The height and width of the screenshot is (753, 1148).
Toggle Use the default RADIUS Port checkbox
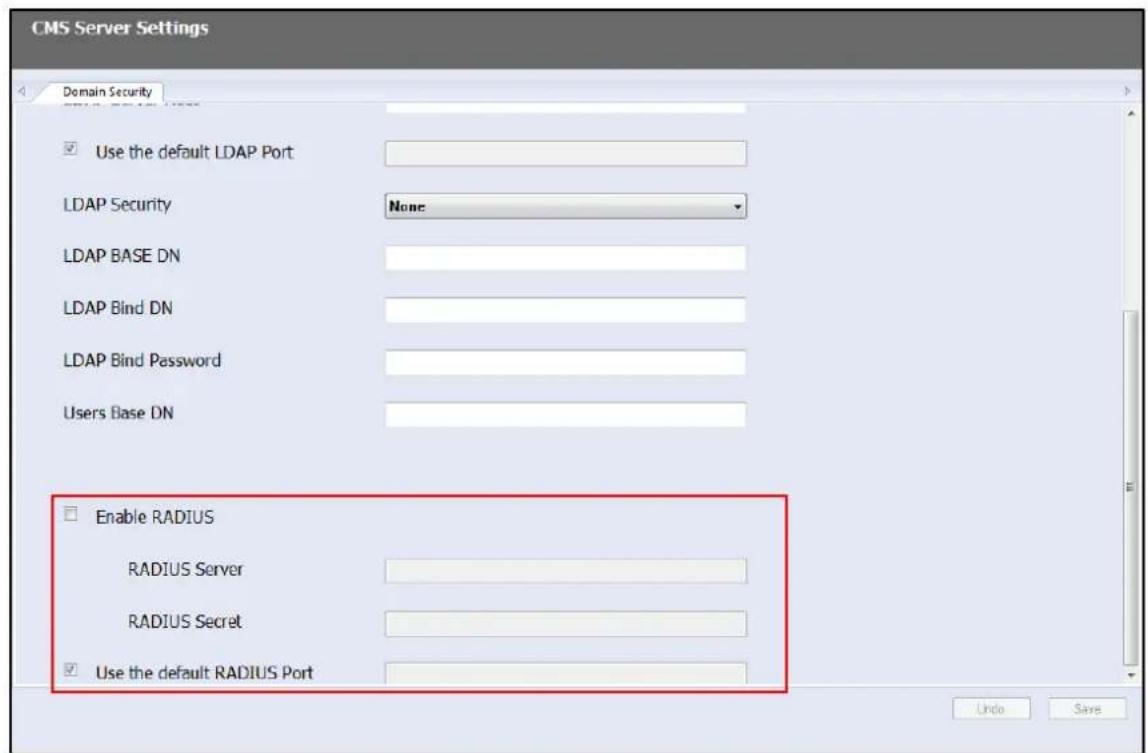coord(71,669)
